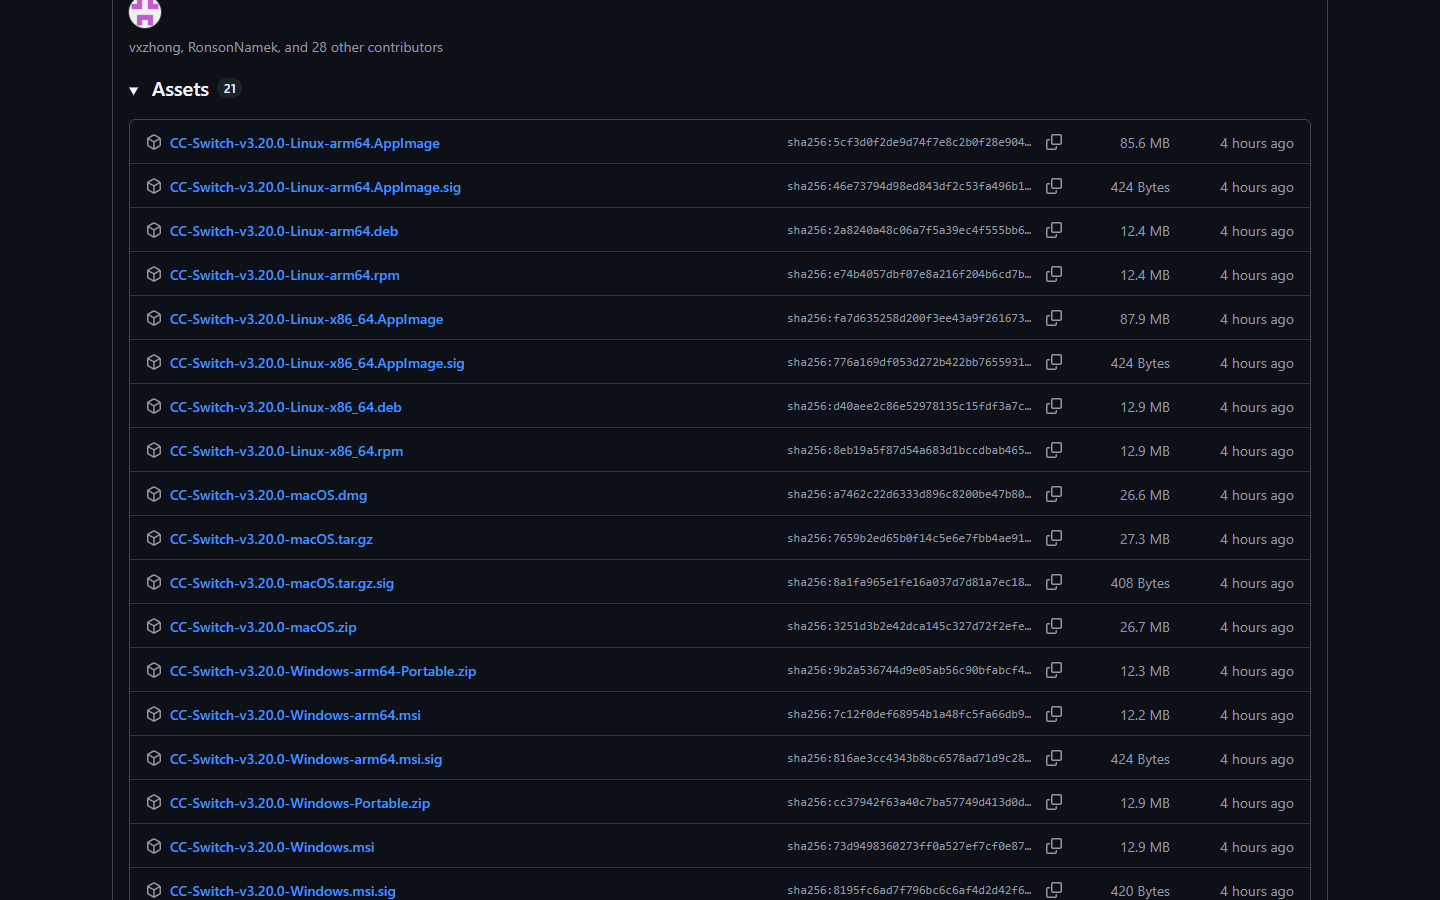Image resolution: width=1440 pixels, height=900 pixels.
Task: Click sha256:cc37942f63a40c7ba57749d413d0d hash text
Action: coord(909,803)
